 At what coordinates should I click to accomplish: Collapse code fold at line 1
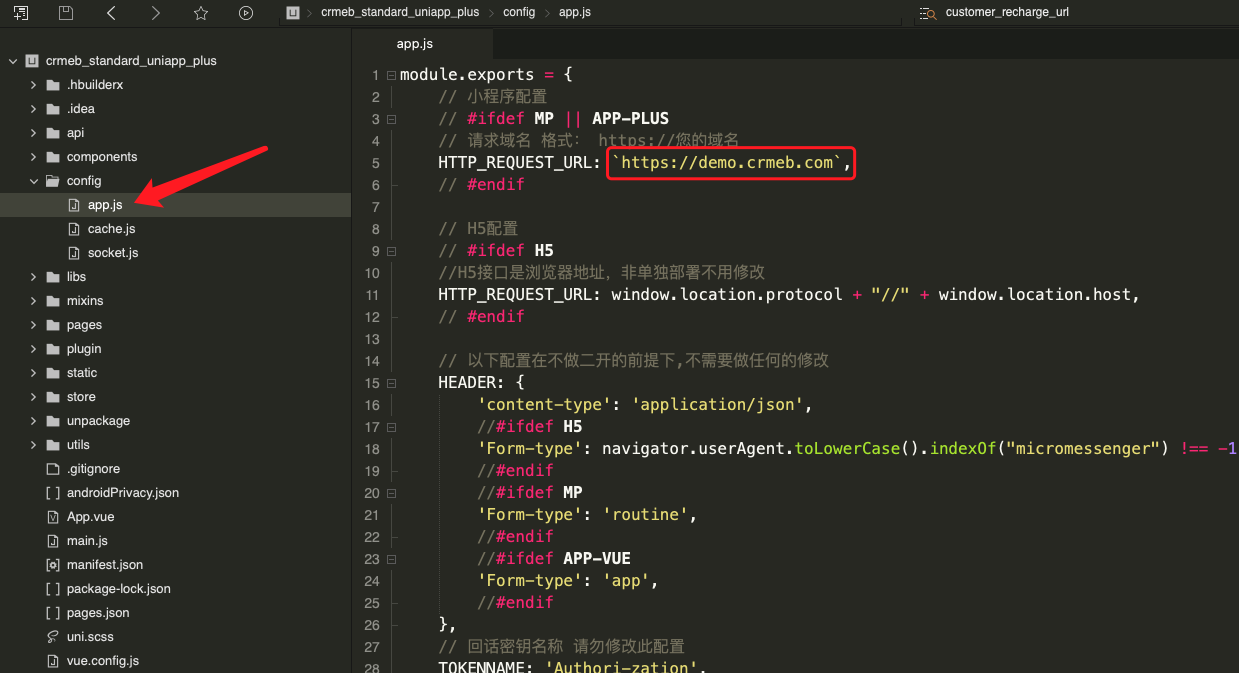click(391, 76)
